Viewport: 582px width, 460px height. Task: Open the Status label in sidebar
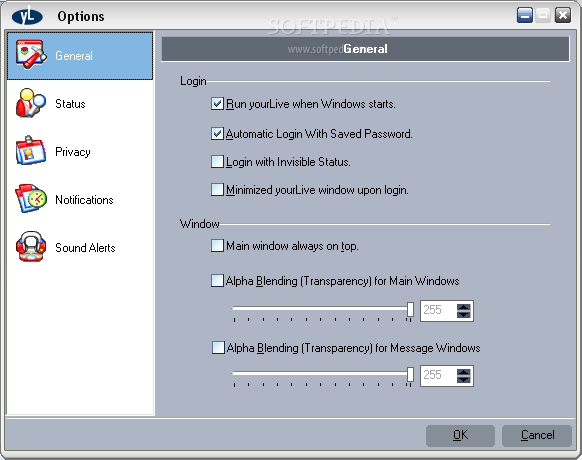pyautogui.click(x=70, y=104)
